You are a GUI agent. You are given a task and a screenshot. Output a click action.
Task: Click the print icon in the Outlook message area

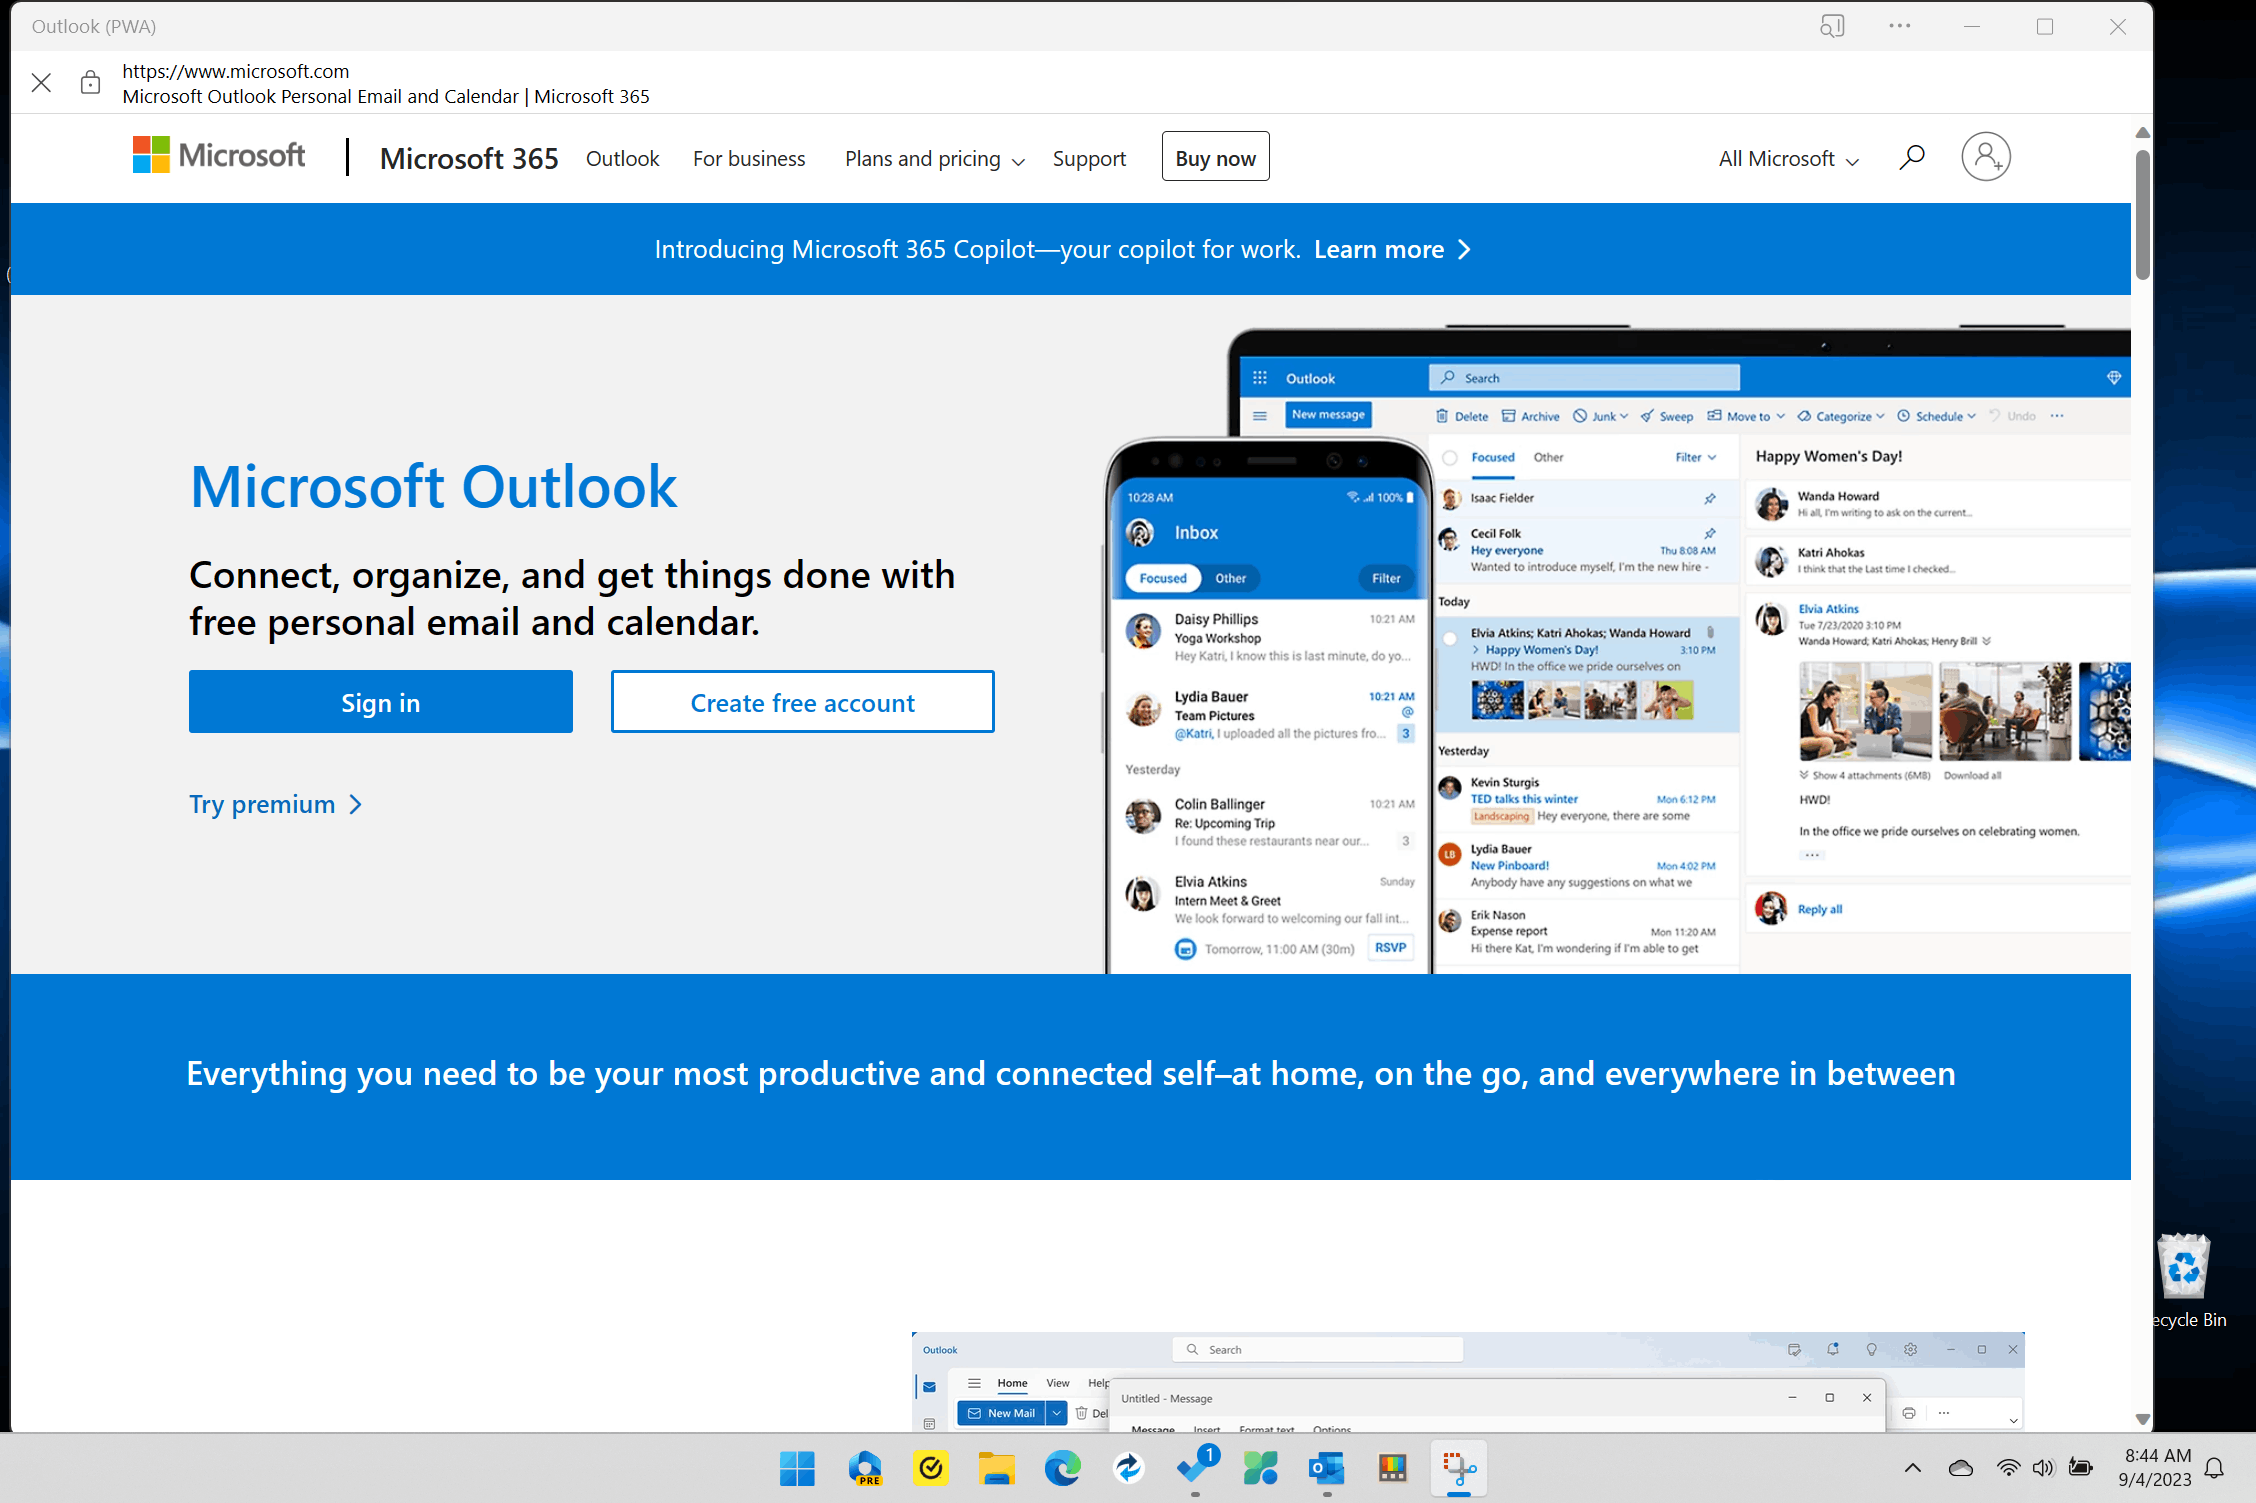1909,1413
